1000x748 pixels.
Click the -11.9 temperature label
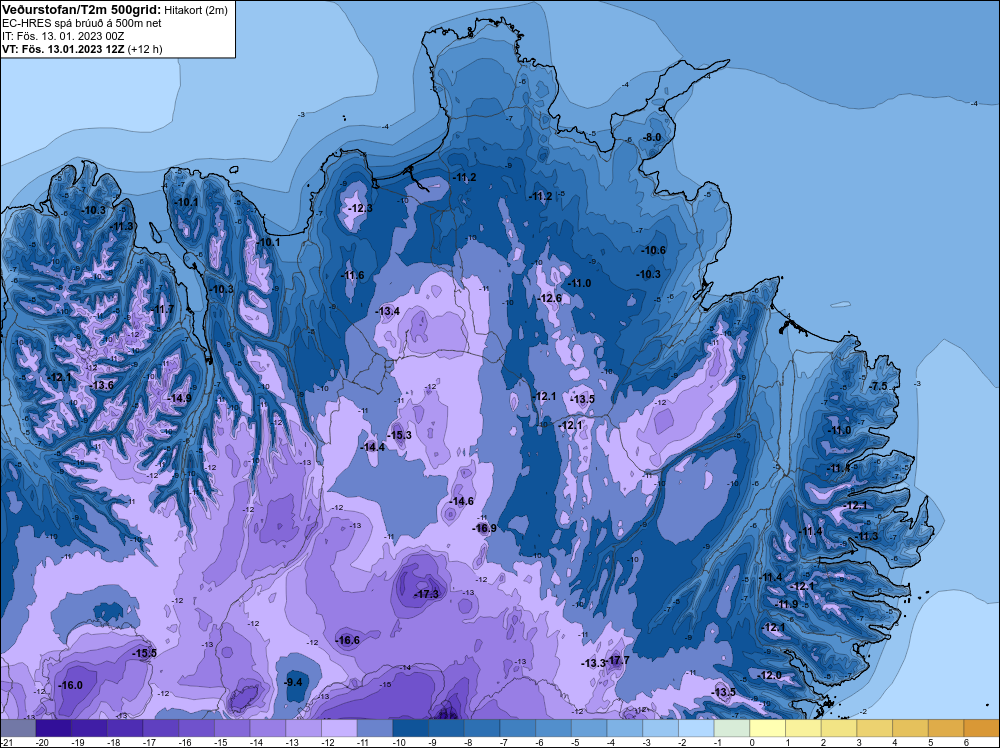787,605
